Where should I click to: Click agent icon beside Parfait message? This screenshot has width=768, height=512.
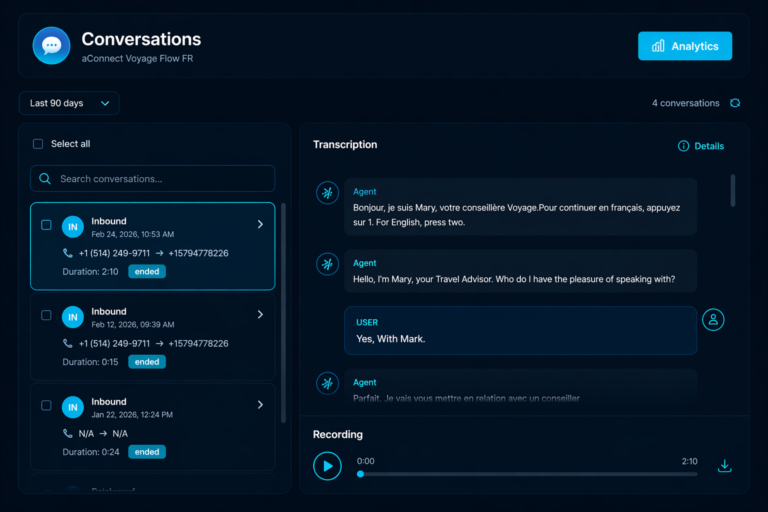pos(327,383)
